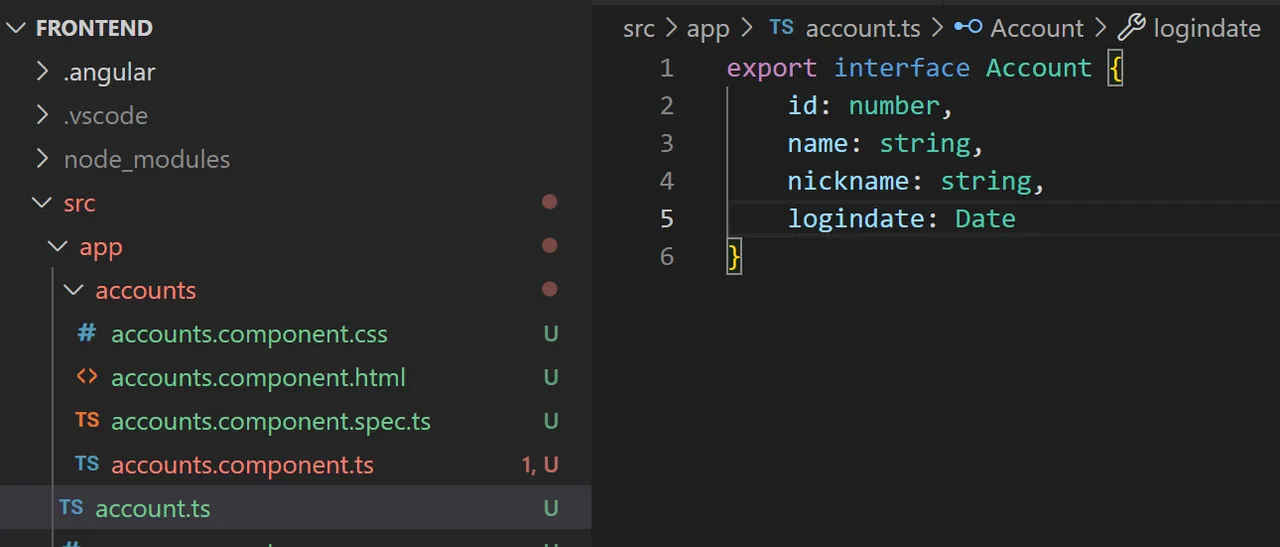1280x547 pixels.
Task: Click the modified dot on app folder
Action: [549, 246]
